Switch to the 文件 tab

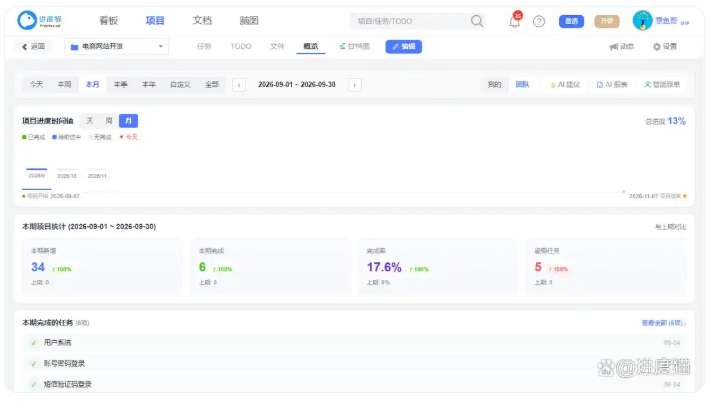[277, 46]
